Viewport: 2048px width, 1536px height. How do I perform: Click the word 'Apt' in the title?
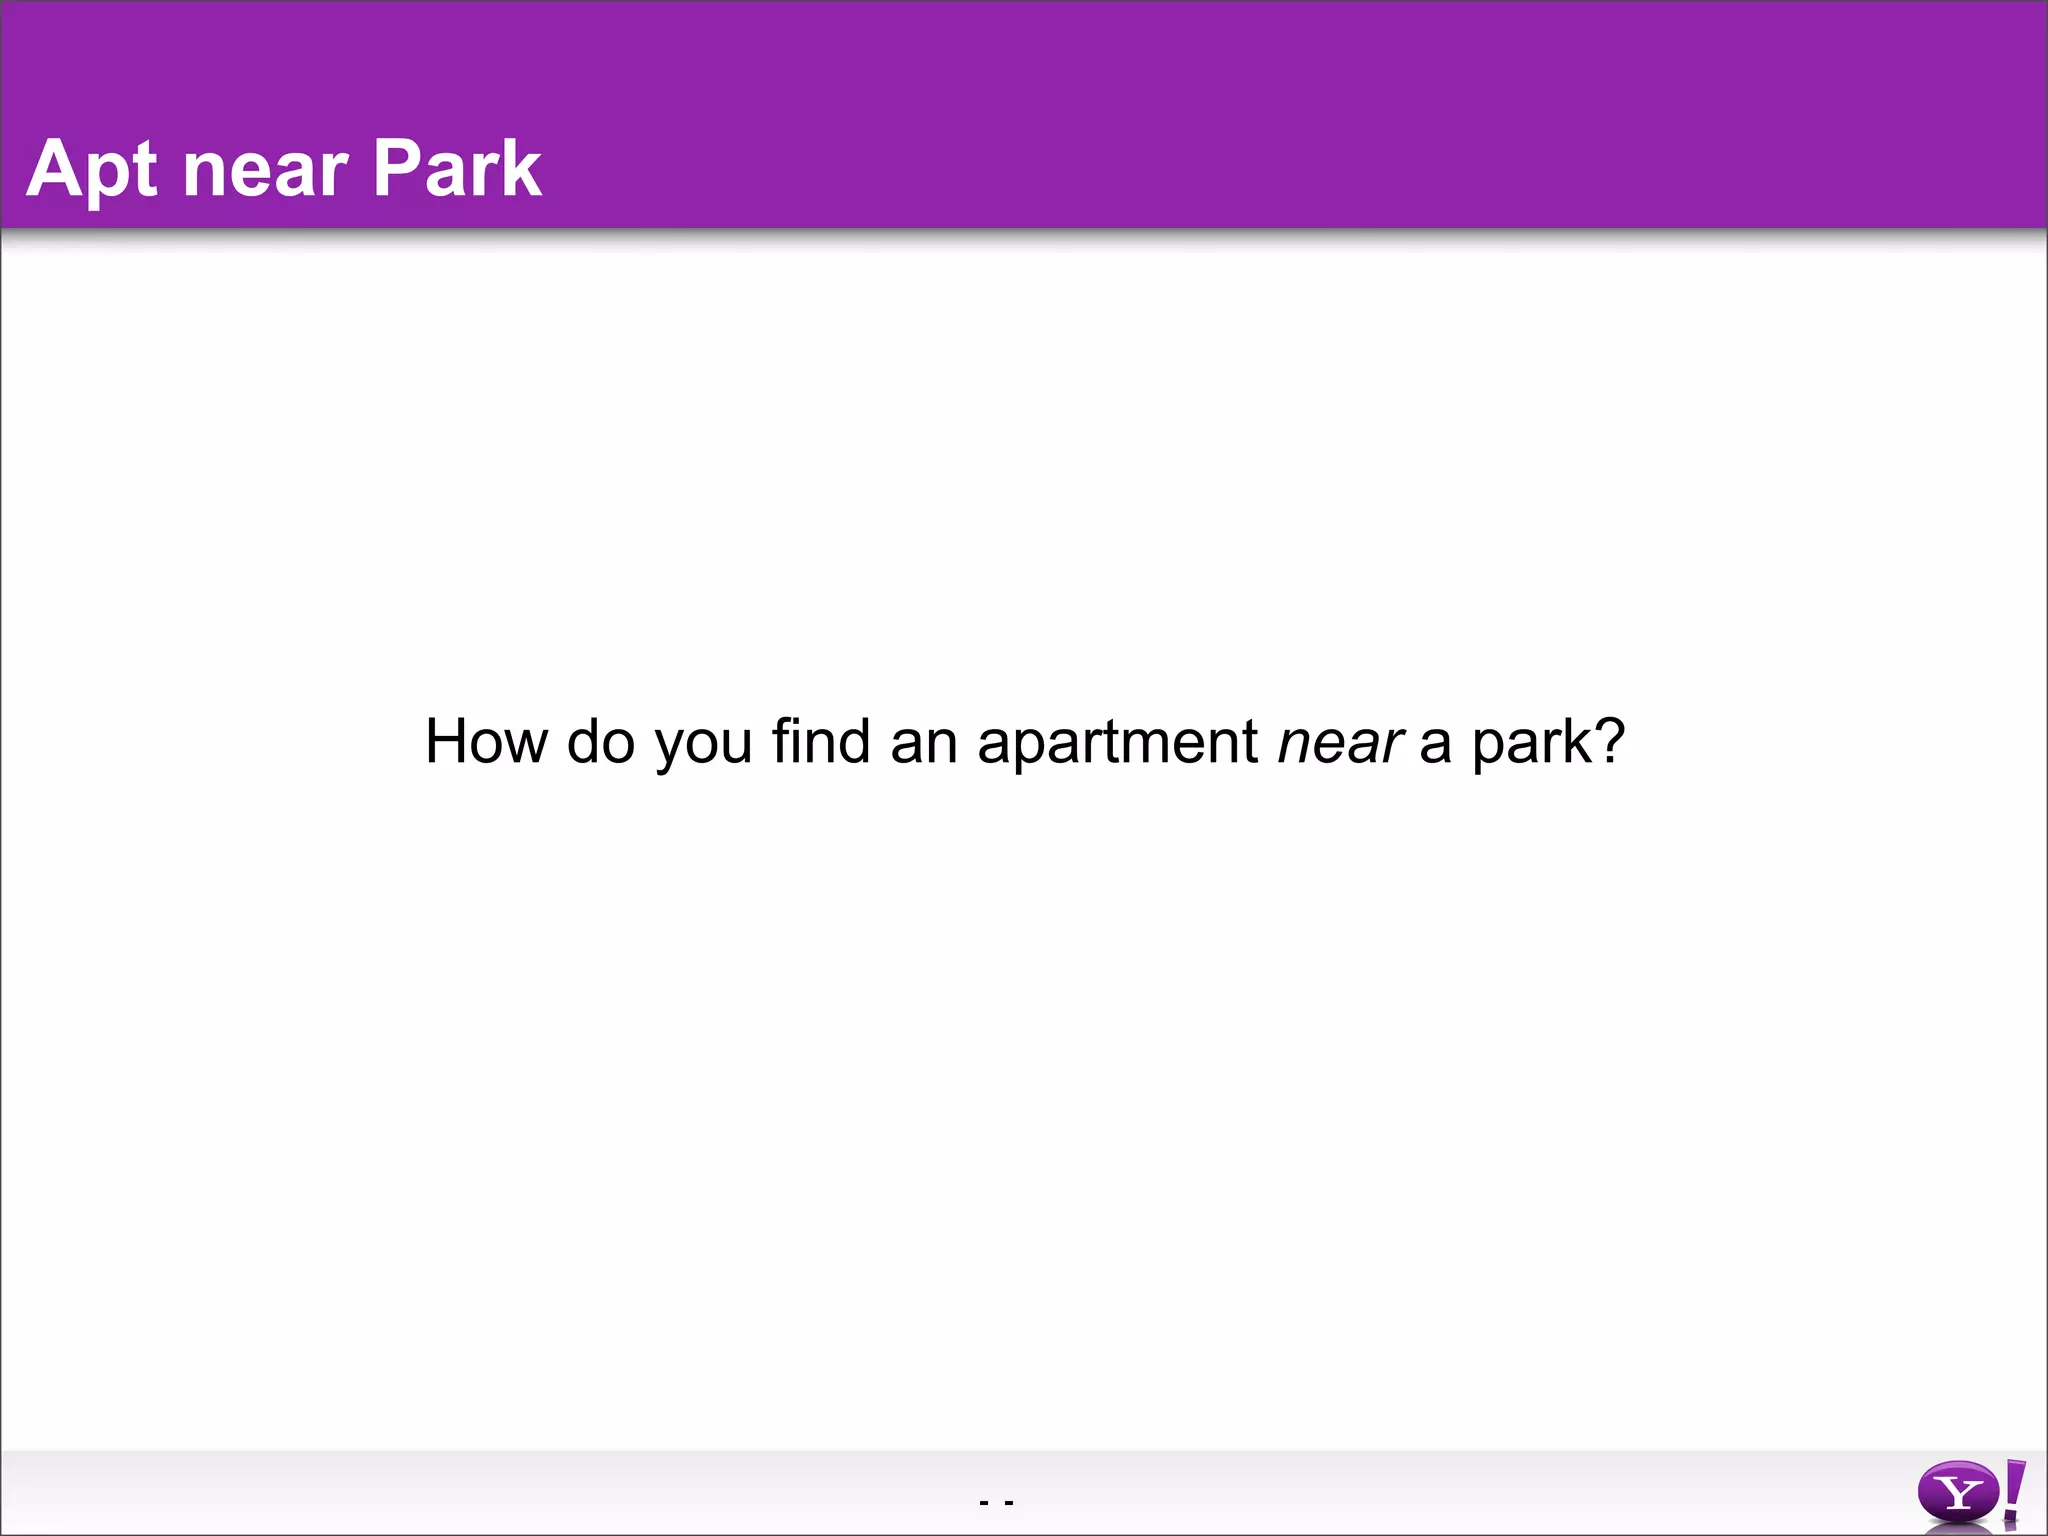tap(91, 168)
